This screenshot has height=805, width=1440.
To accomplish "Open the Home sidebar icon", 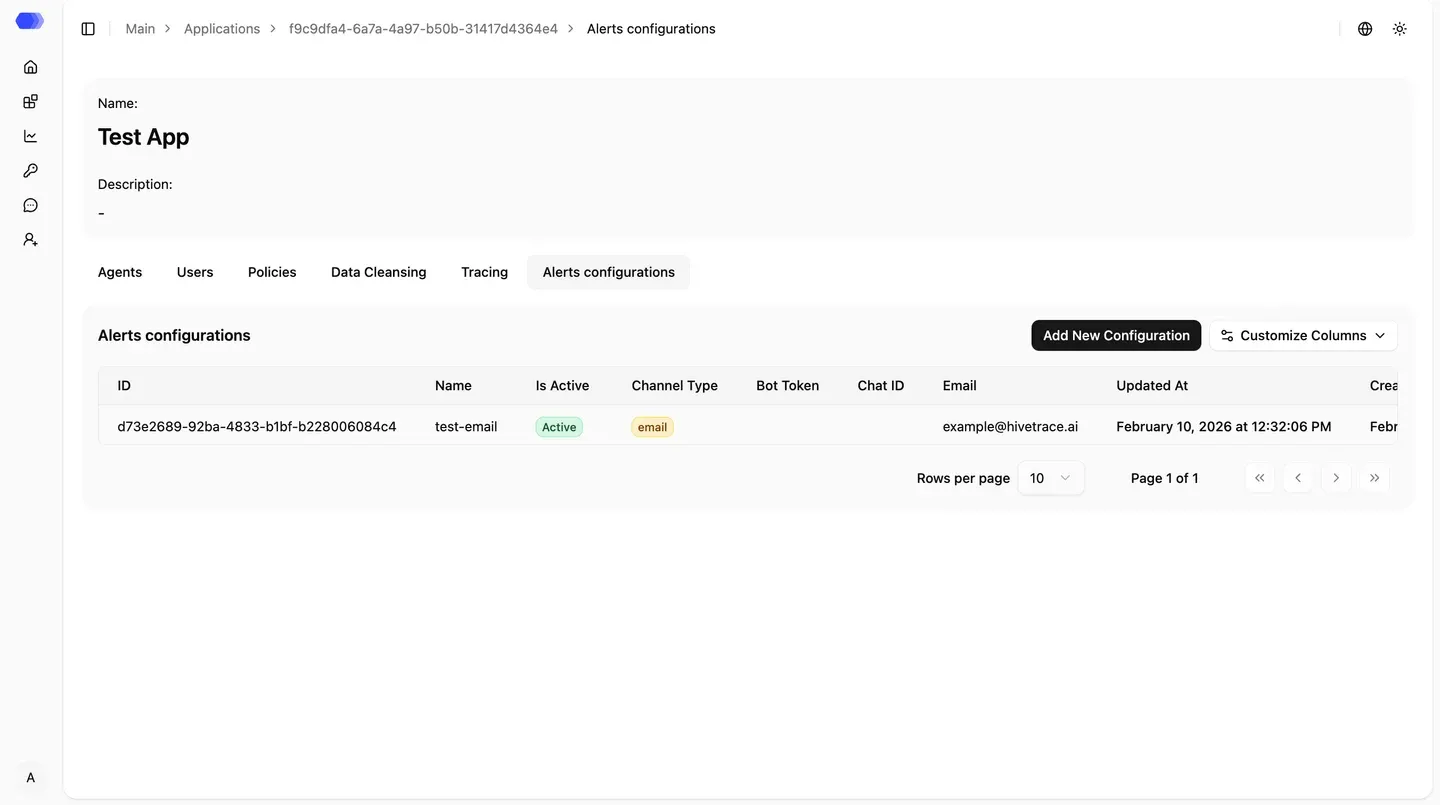I will coord(31,67).
